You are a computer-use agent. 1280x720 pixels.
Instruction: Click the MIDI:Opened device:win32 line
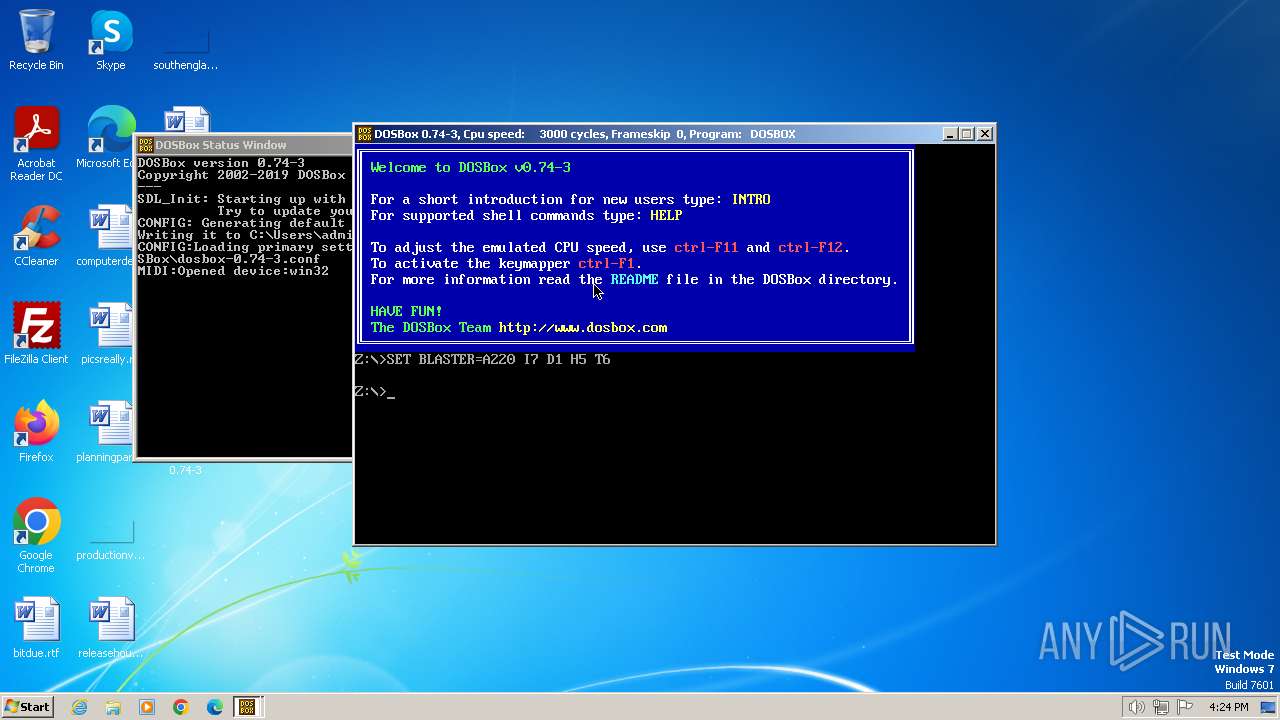(233, 271)
